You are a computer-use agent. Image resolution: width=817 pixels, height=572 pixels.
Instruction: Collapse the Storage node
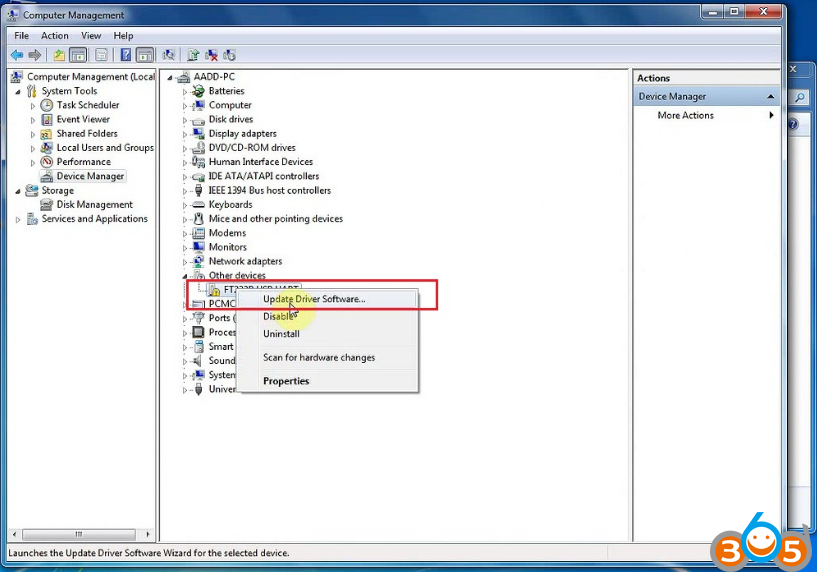click(x=18, y=191)
